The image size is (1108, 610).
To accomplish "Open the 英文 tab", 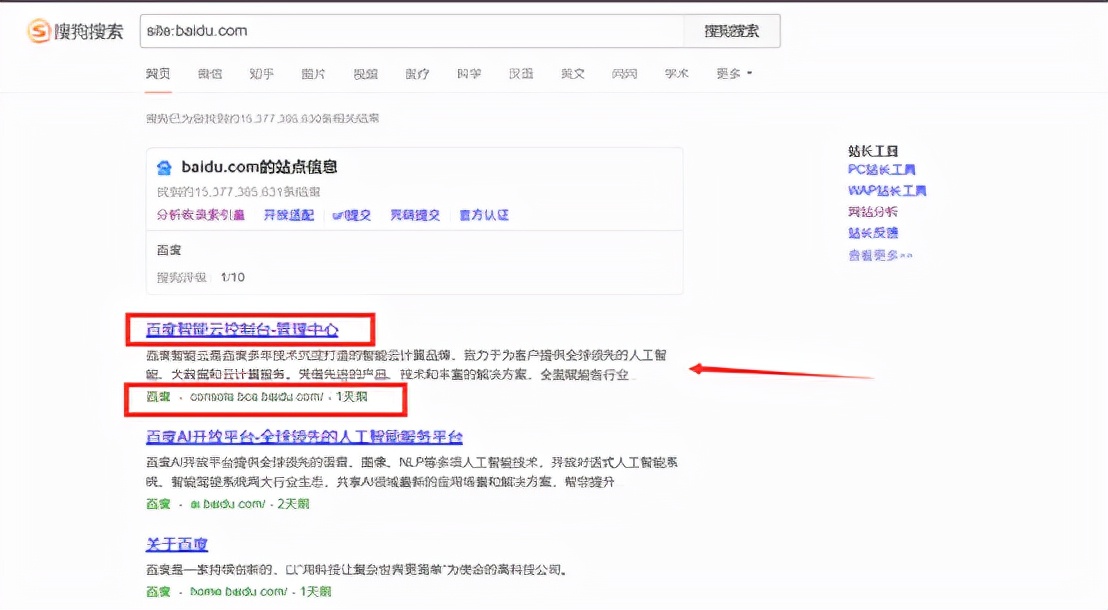I will tap(572, 74).
